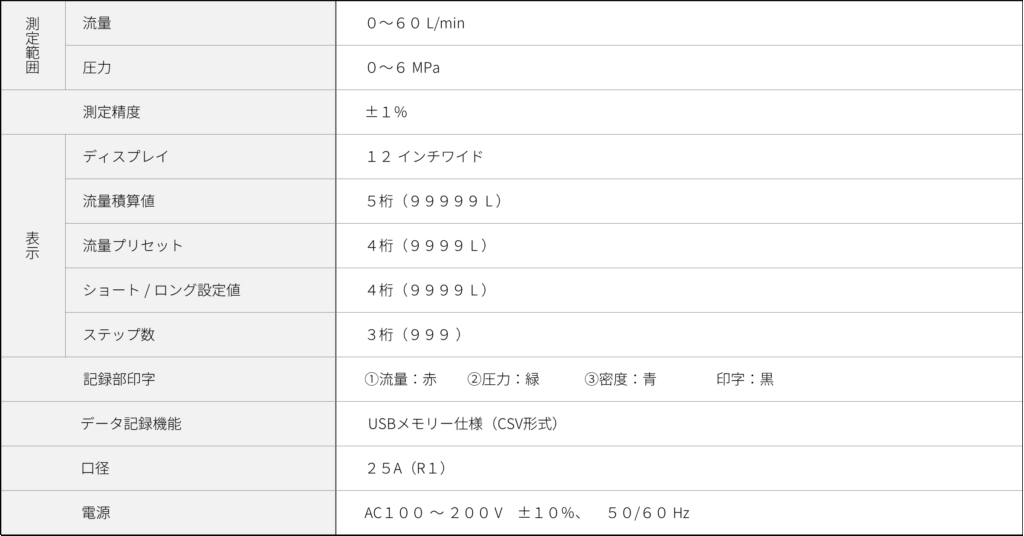Click the ショート / ロング設定値 label
1024x536 pixels.
coord(161,290)
